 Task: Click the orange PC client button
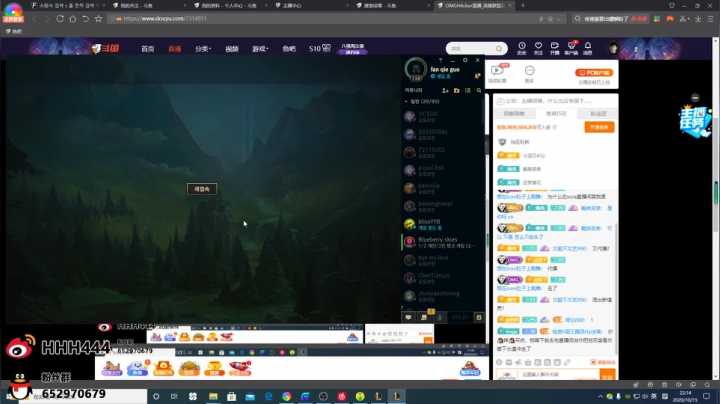point(594,73)
